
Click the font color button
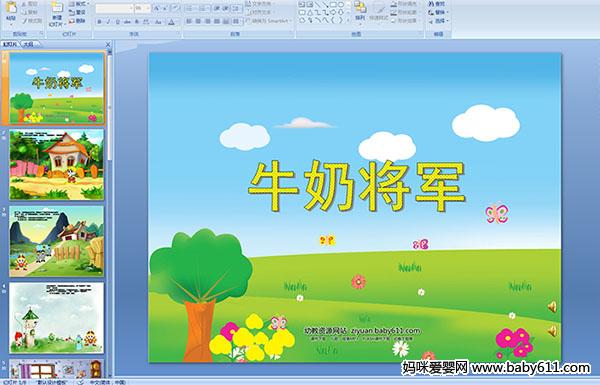click(x=172, y=22)
